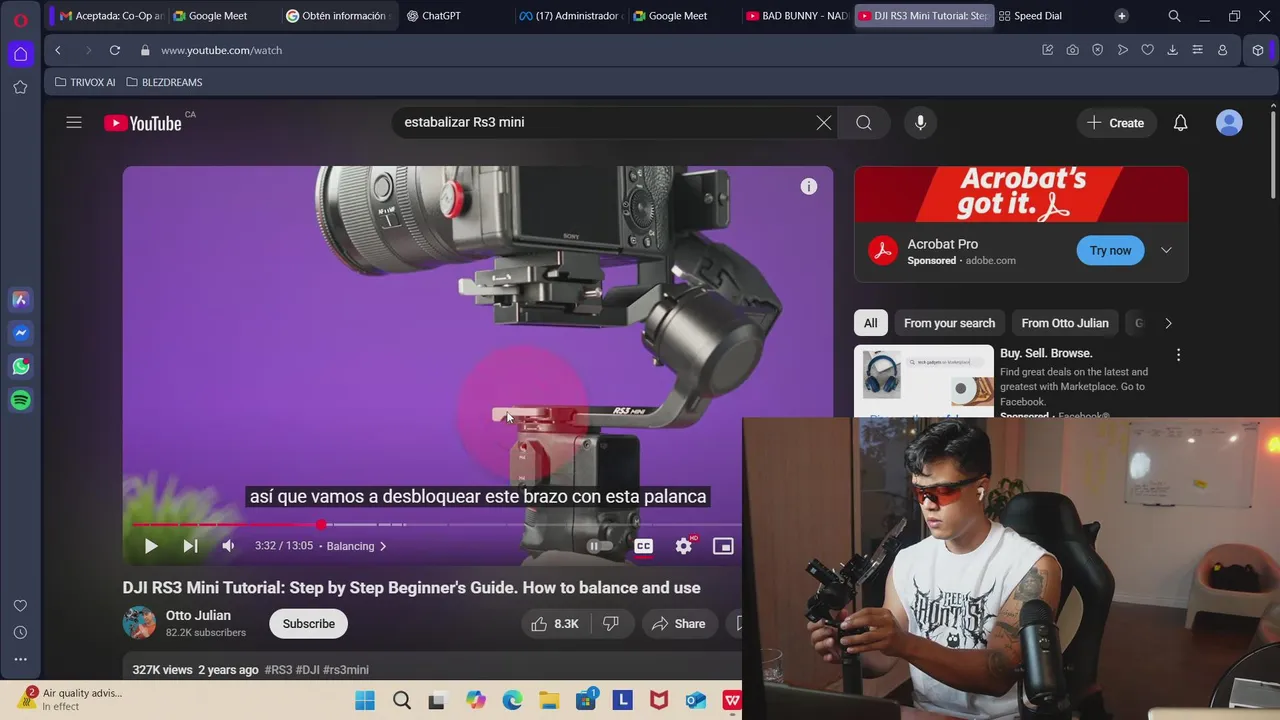Viewport: 1280px width, 720px height.
Task: Skip to the next video
Action: coord(190,546)
